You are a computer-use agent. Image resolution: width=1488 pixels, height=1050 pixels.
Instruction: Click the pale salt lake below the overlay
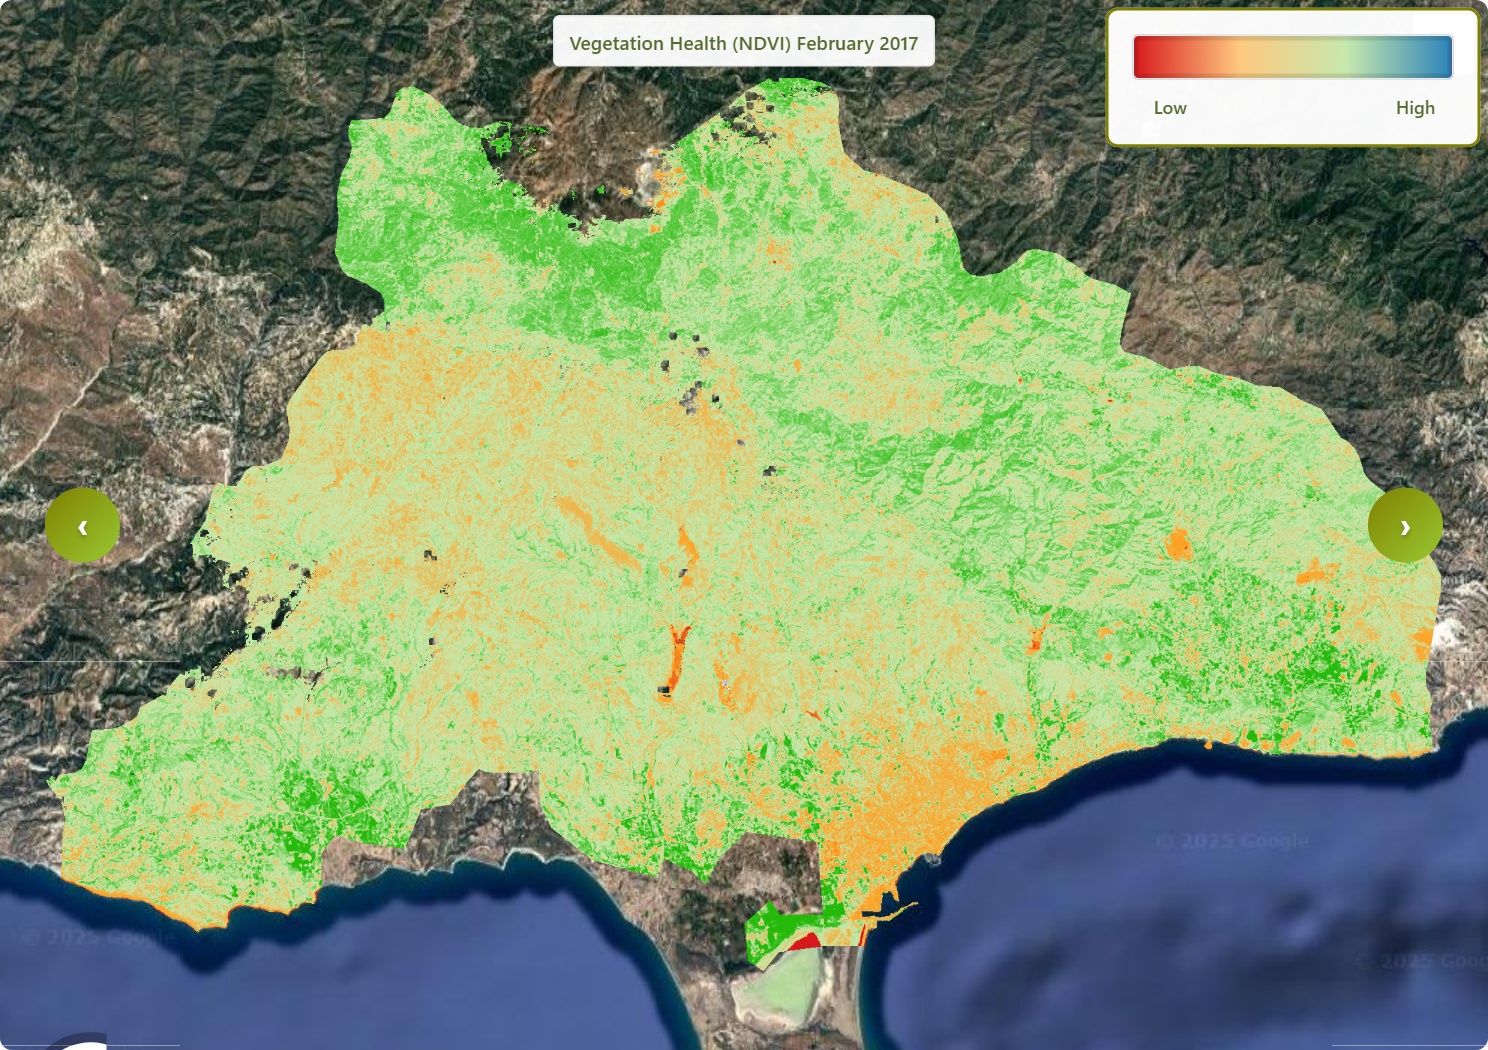click(x=790, y=990)
